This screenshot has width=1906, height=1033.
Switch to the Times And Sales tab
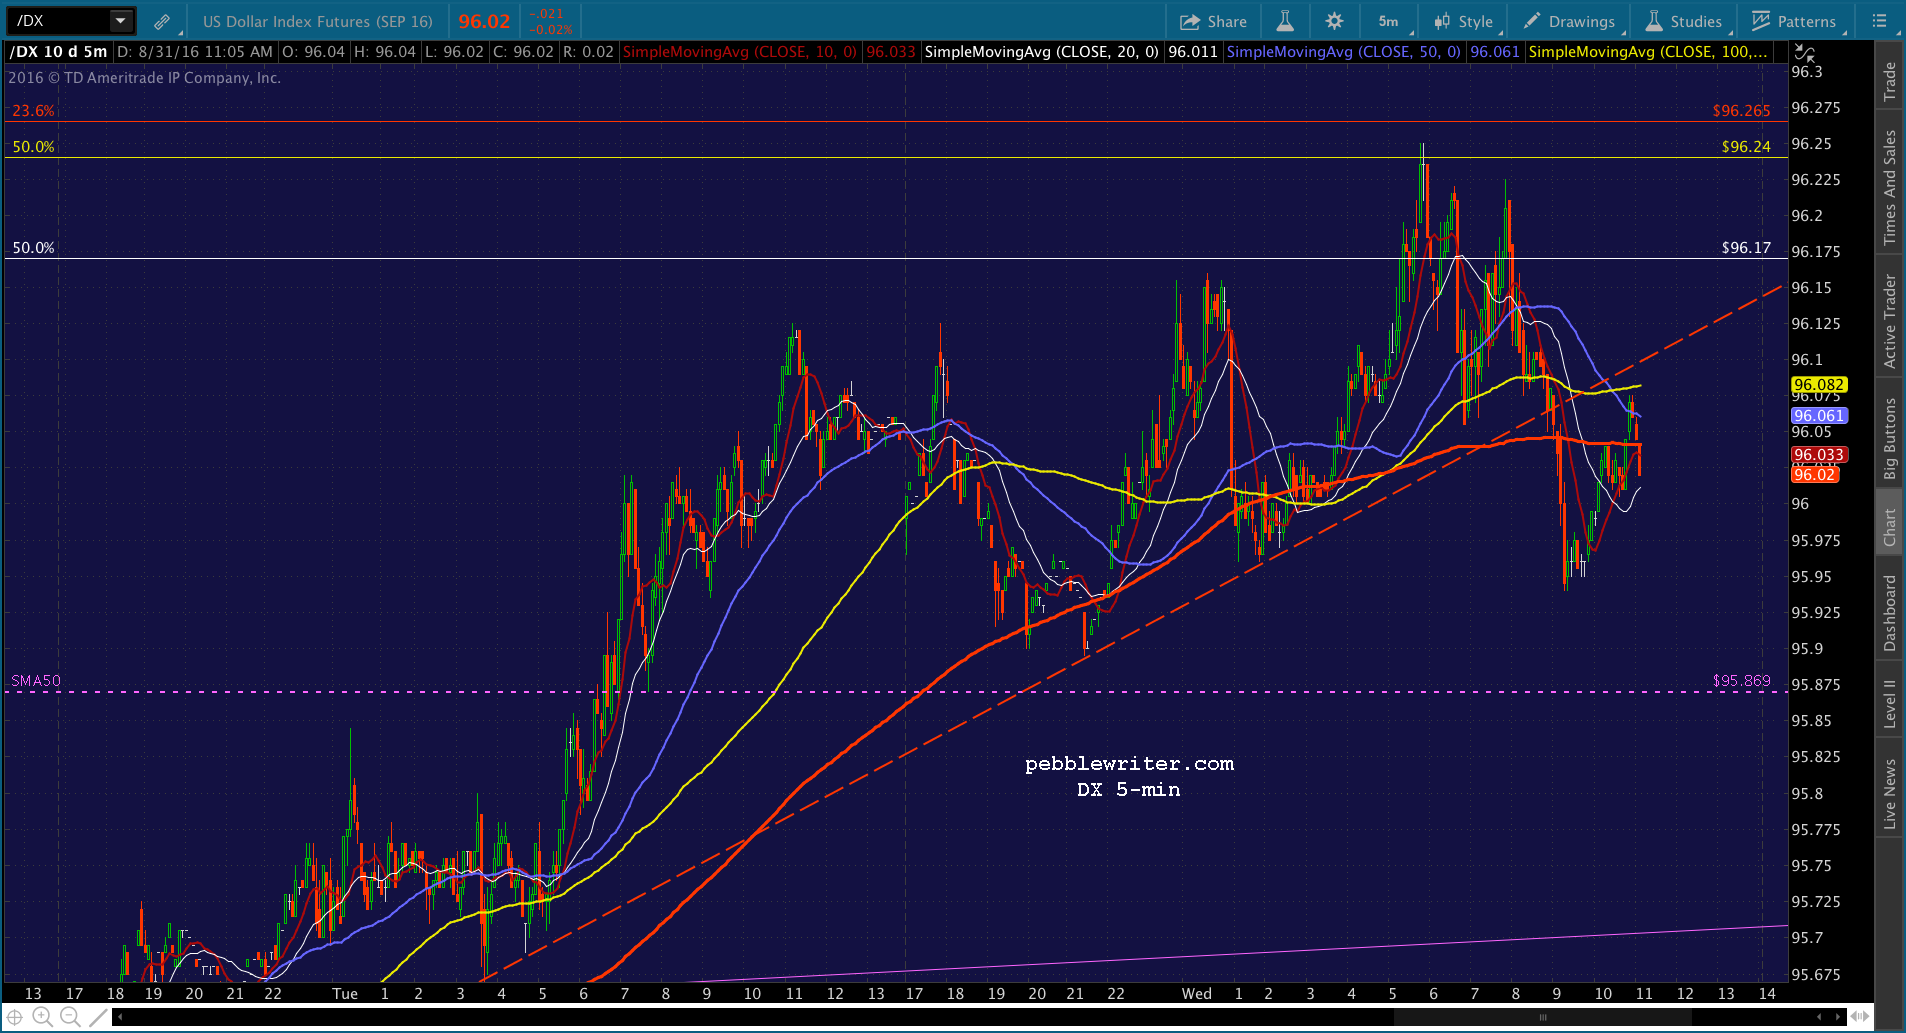click(1889, 187)
